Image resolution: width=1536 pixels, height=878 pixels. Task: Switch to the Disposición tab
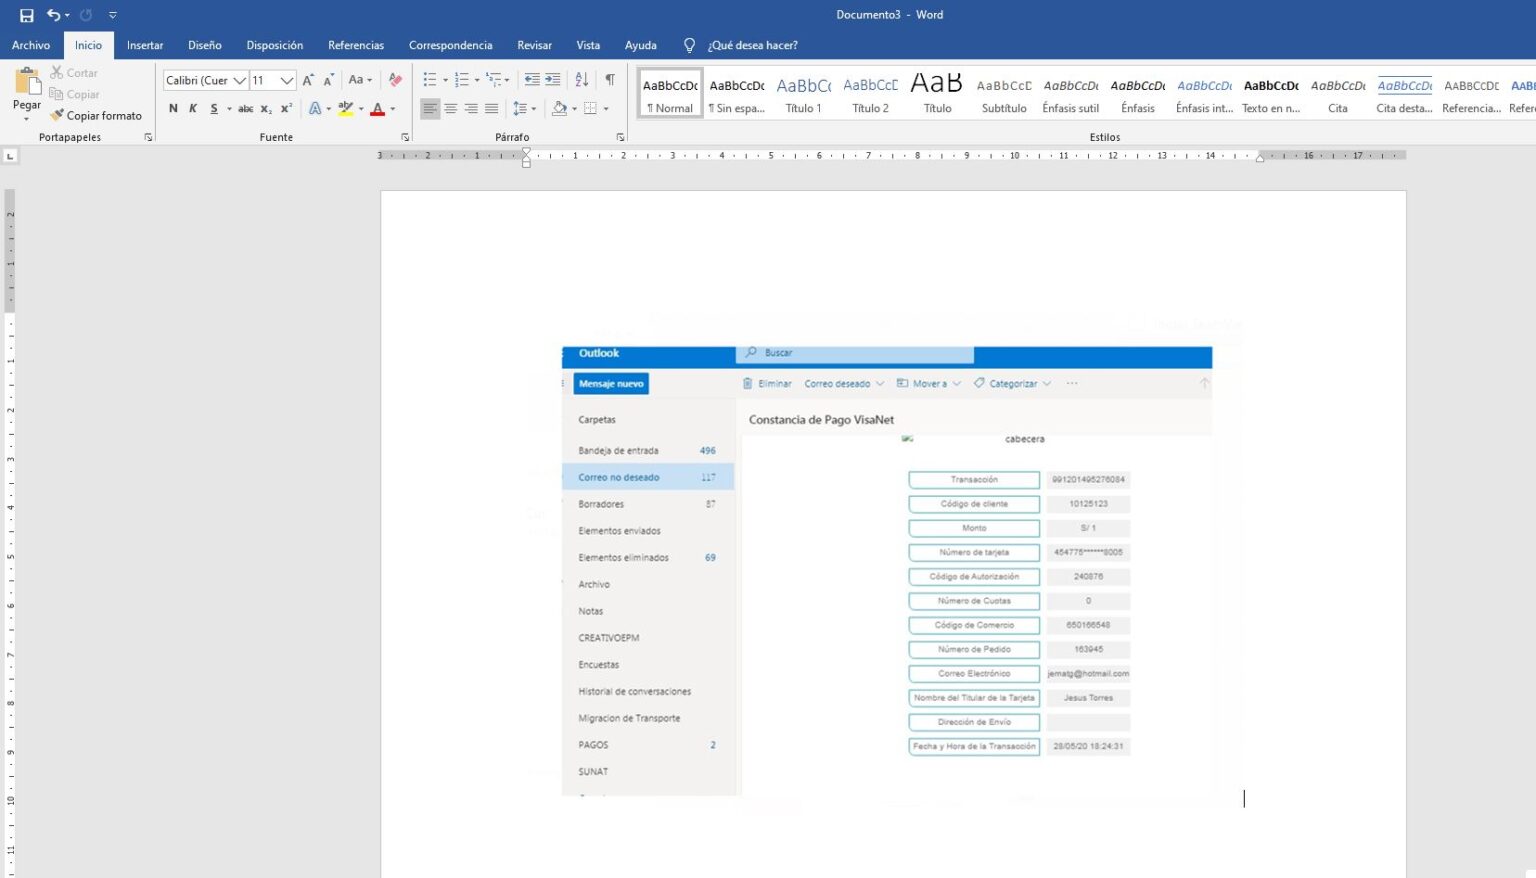275,45
